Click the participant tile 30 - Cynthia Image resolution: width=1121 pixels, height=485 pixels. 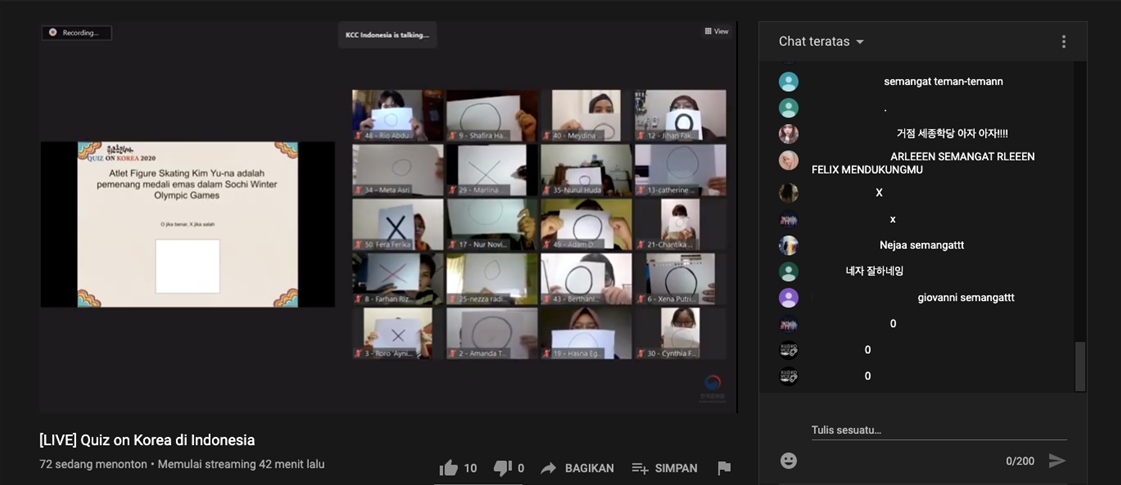click(680, 333)
